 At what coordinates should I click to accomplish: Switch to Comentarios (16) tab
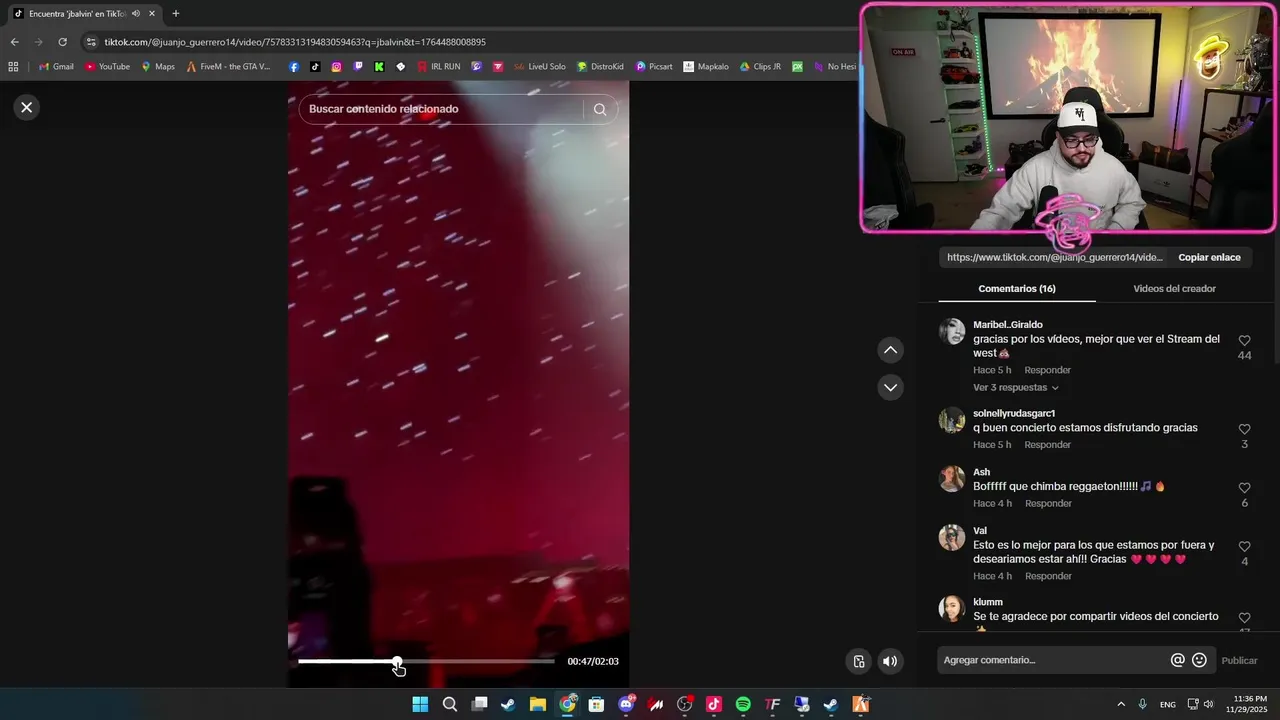1017,288
